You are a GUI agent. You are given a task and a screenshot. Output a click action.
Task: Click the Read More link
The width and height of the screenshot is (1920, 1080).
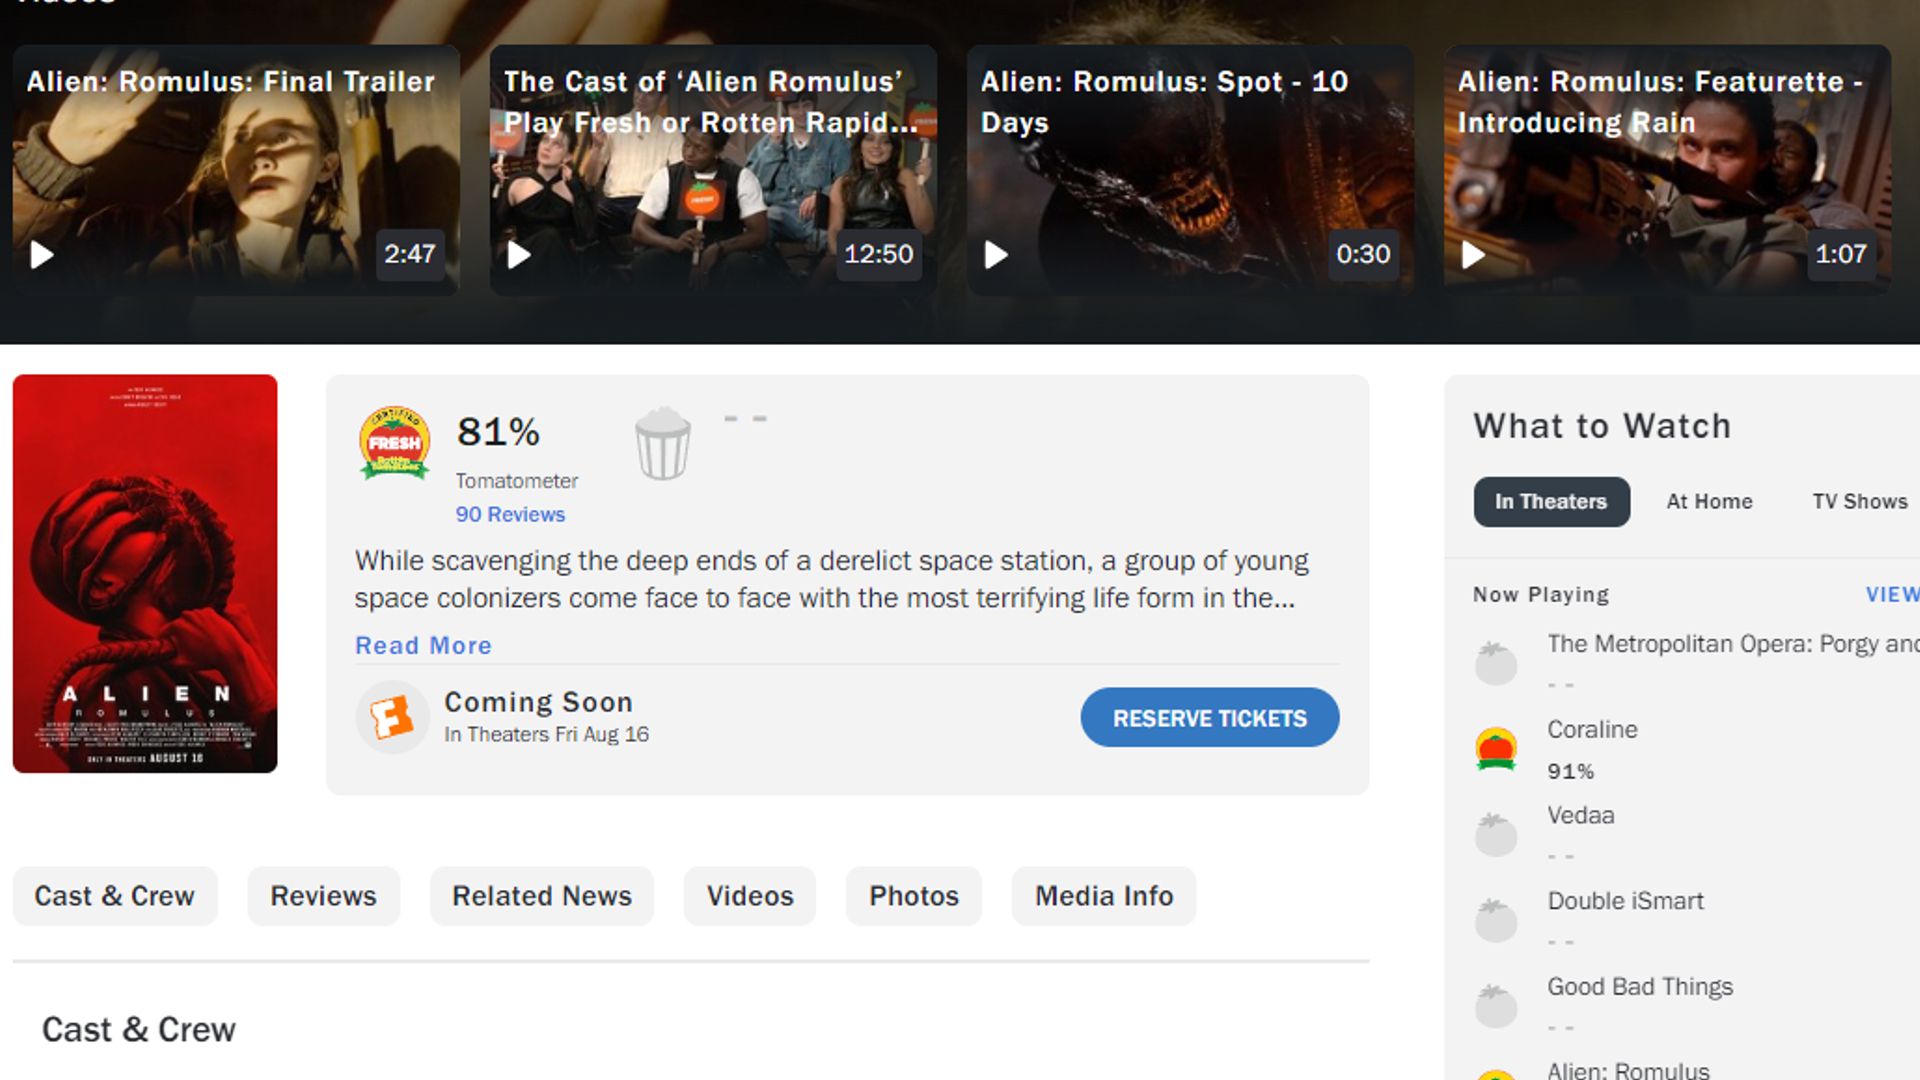click(x=422, y=645)
